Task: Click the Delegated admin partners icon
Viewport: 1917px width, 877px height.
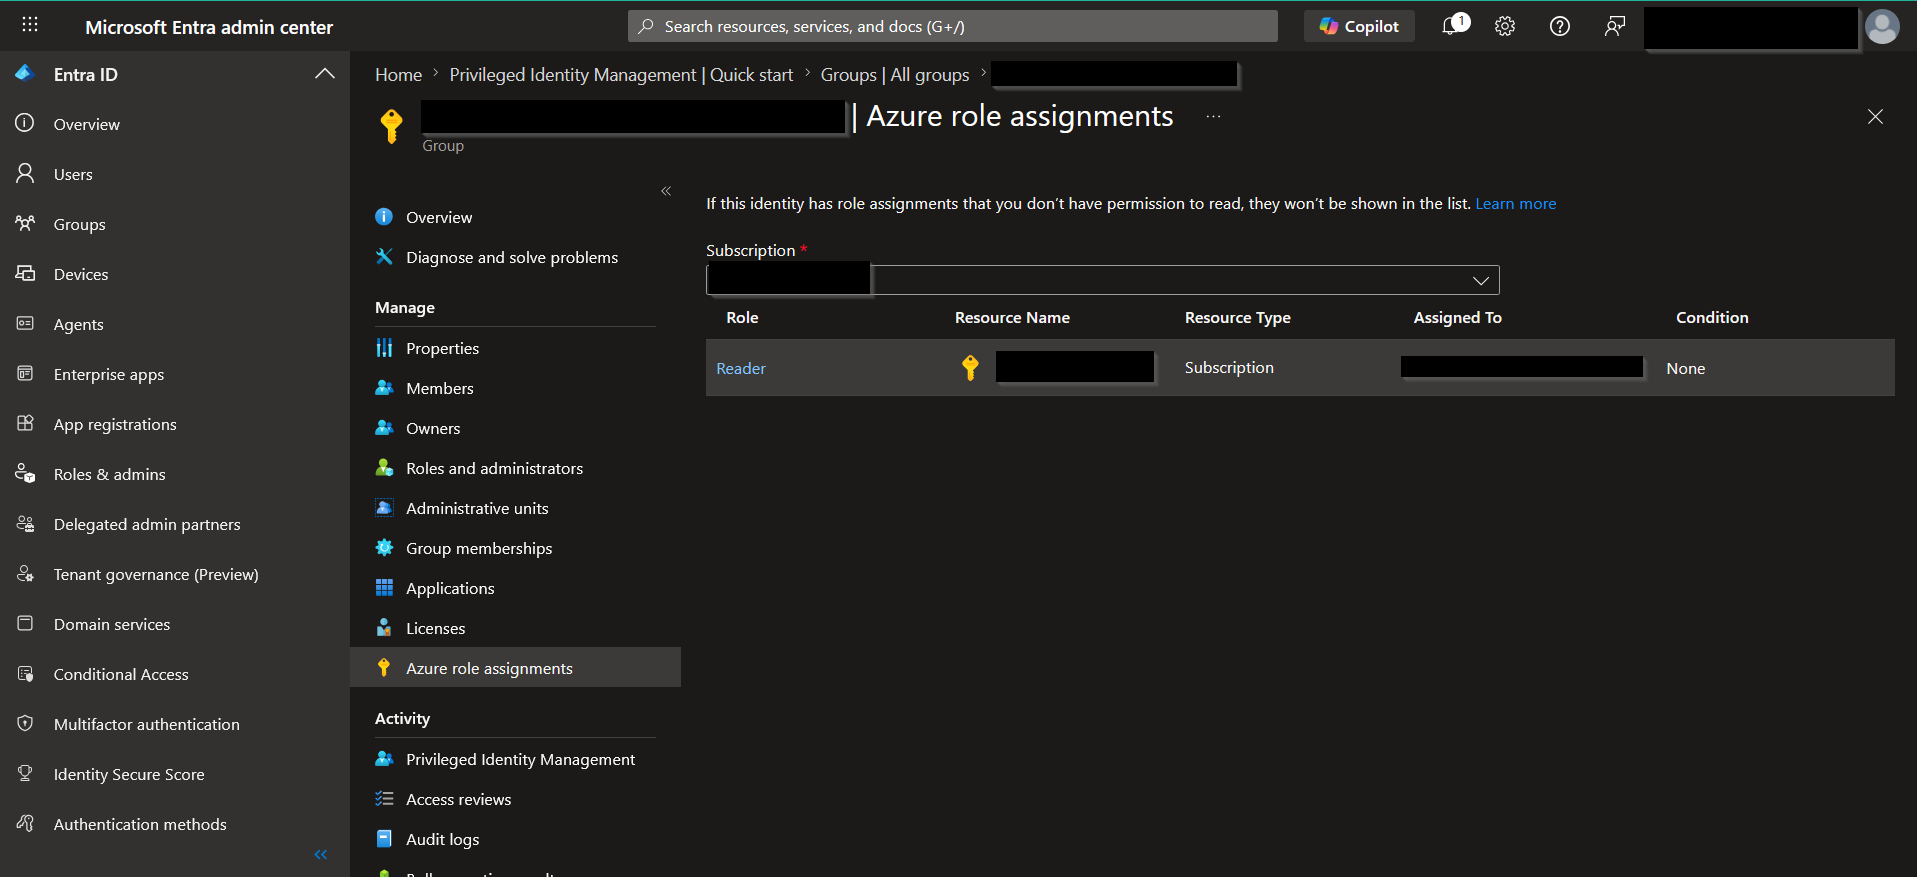Action: coord(26,523)
